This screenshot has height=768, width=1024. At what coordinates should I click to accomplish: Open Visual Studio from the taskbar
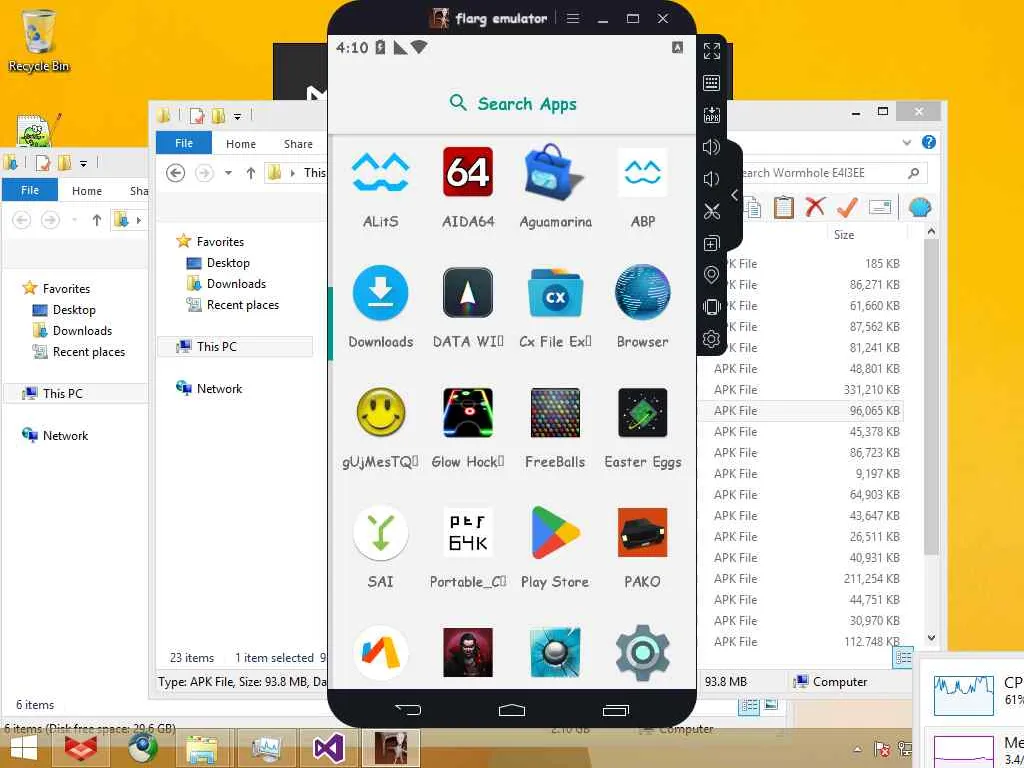pos(328,748)
